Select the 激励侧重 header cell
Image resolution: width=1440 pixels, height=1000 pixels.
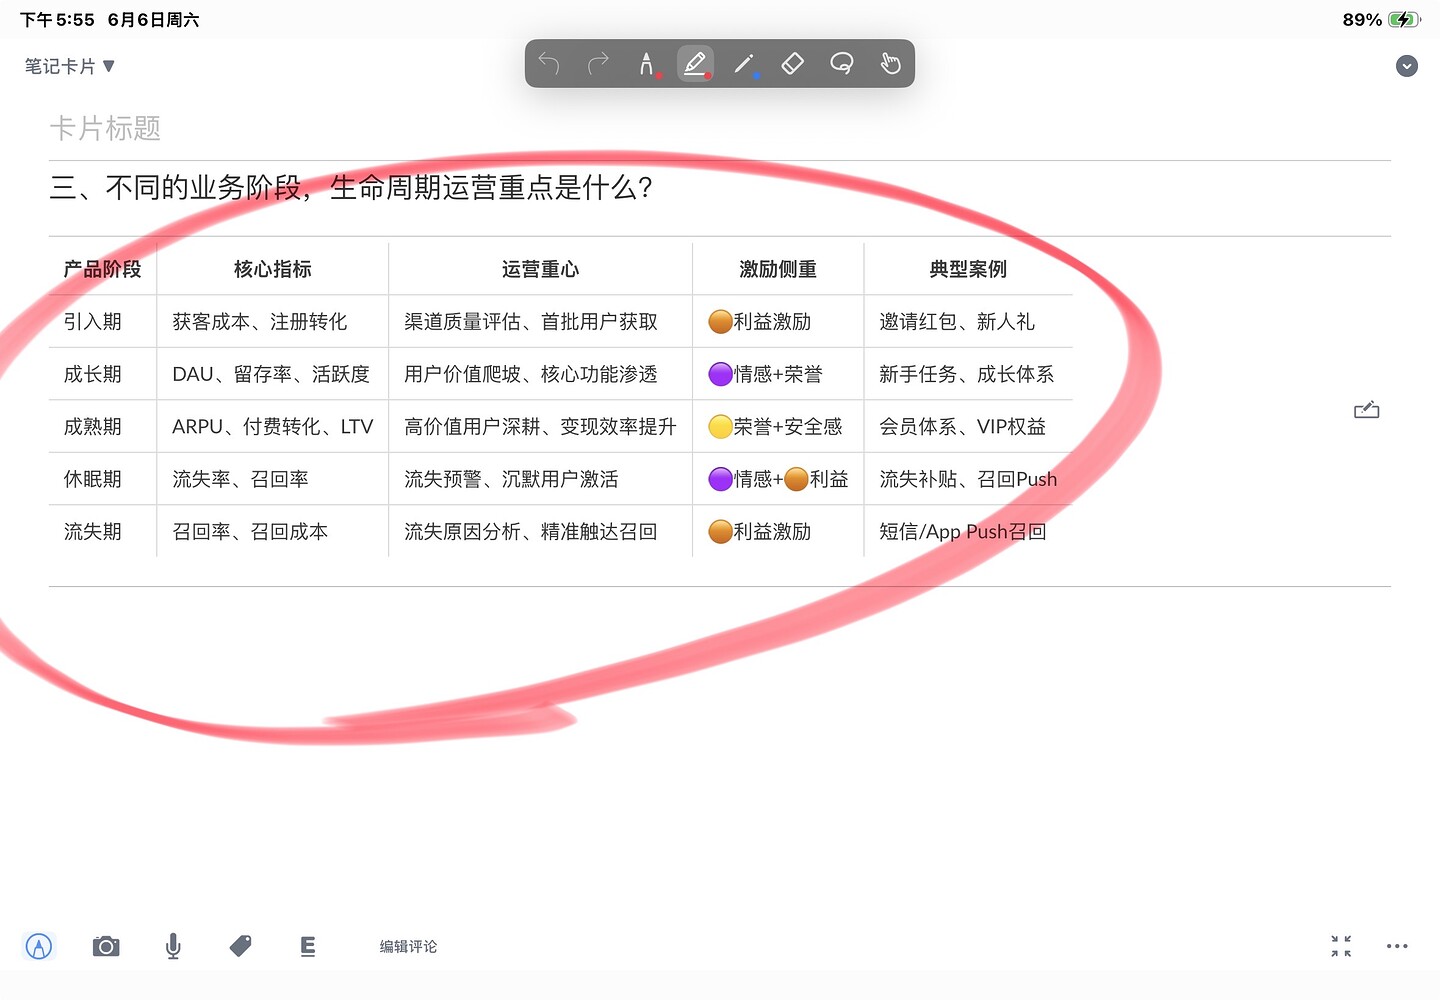pos(778,269)
